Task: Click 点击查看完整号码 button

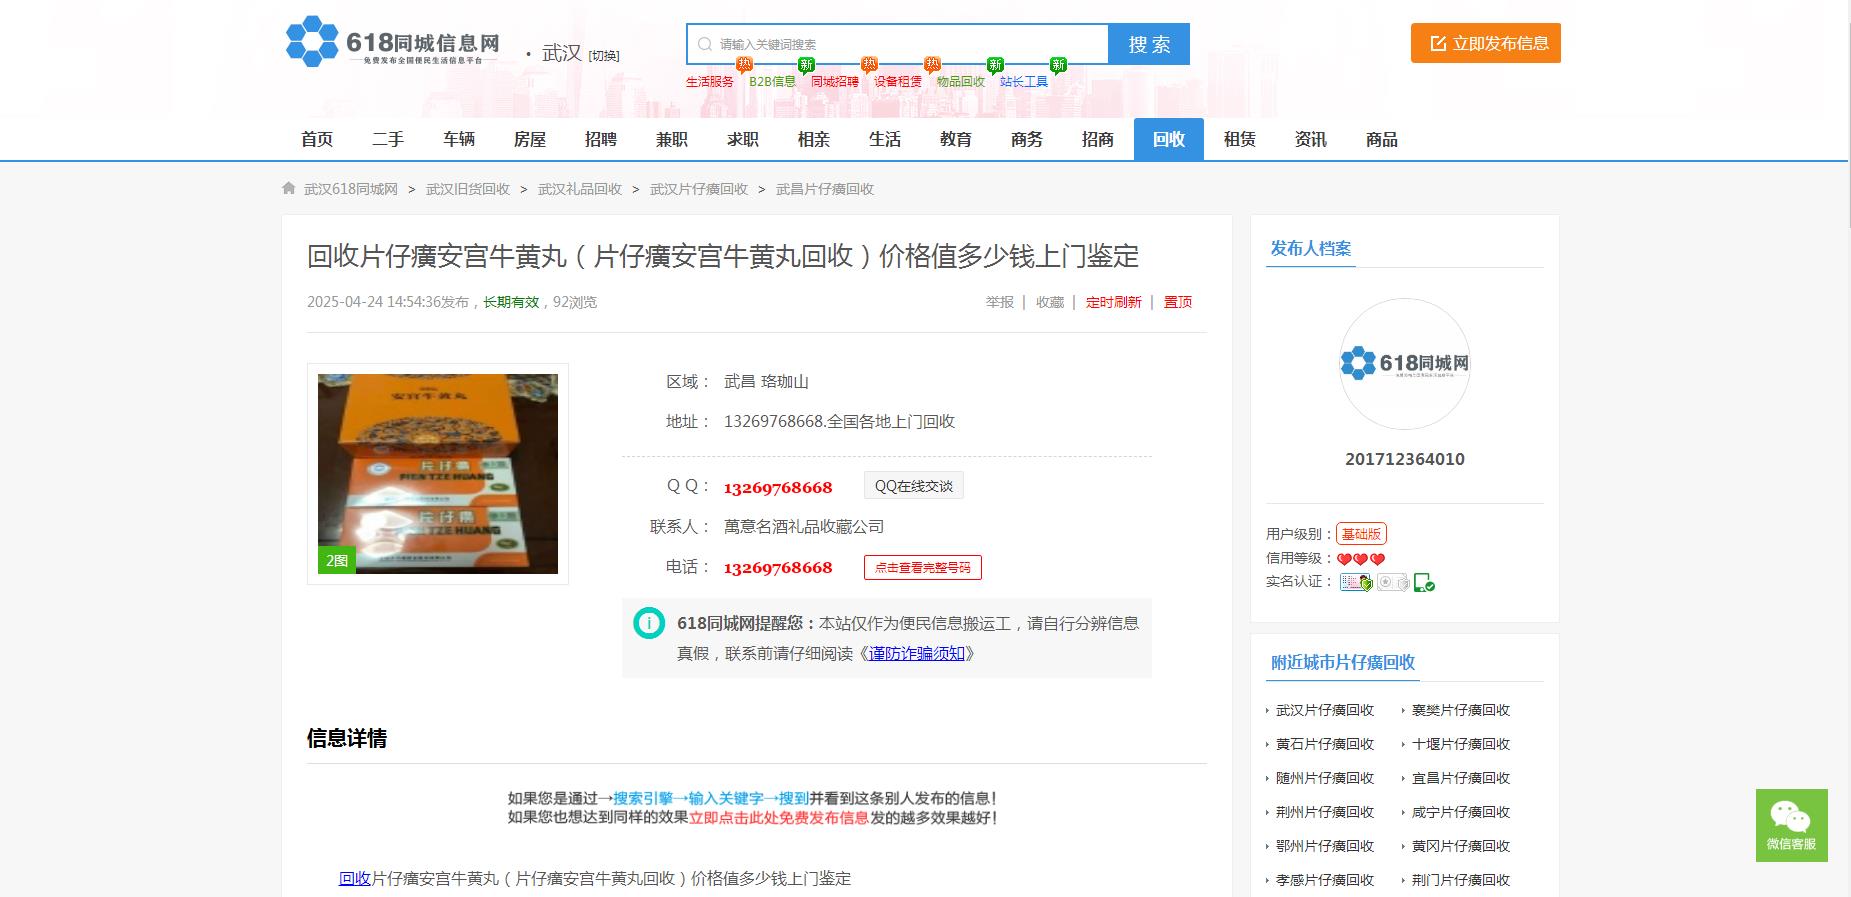Action: (923, 567)
